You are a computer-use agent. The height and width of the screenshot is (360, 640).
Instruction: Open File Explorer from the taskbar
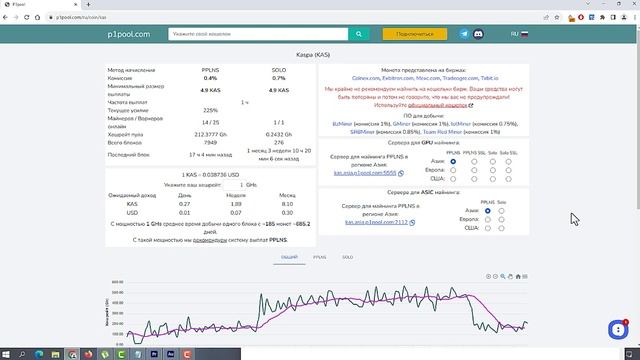click(x=56, y=354)
